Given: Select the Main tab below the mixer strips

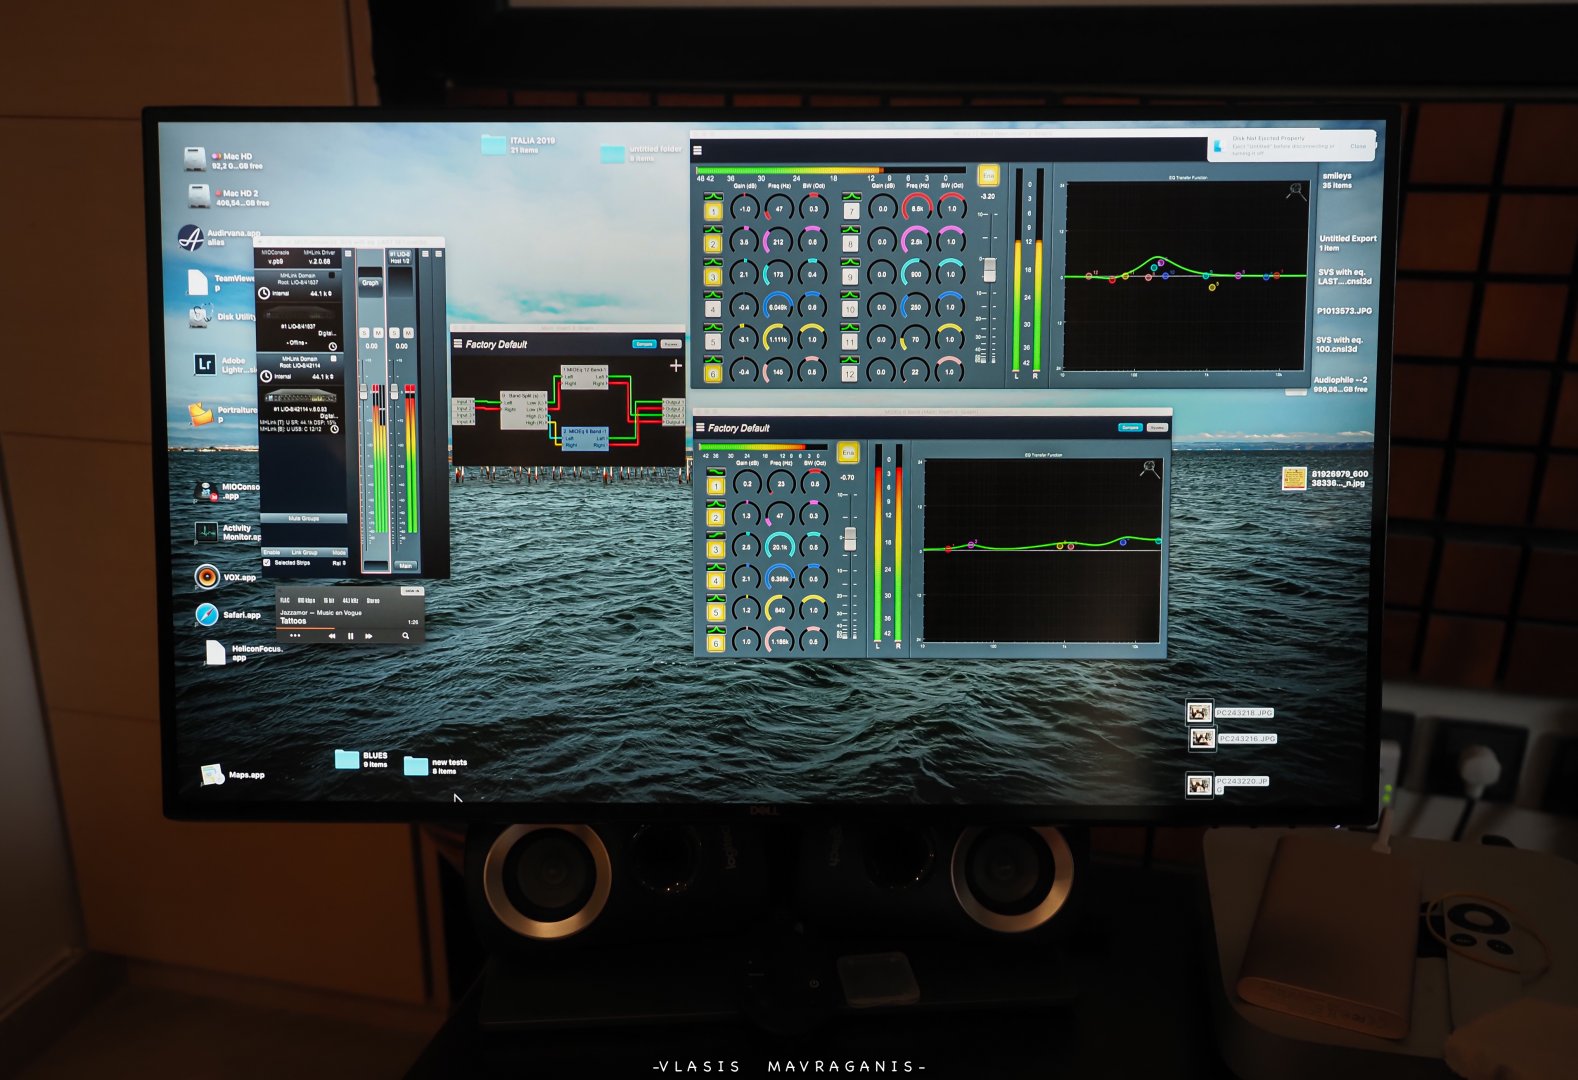Looking at the screenshot, I should [x=405, y=566].
